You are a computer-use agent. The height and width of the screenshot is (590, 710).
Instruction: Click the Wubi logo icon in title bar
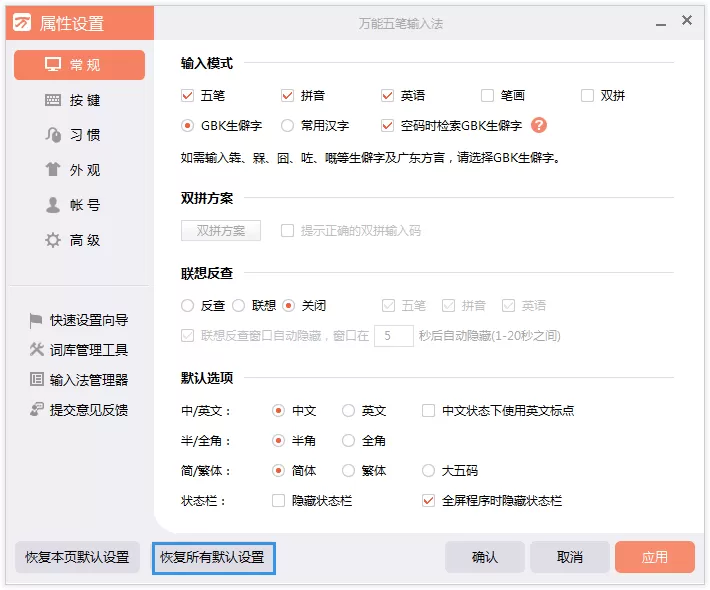22,22
